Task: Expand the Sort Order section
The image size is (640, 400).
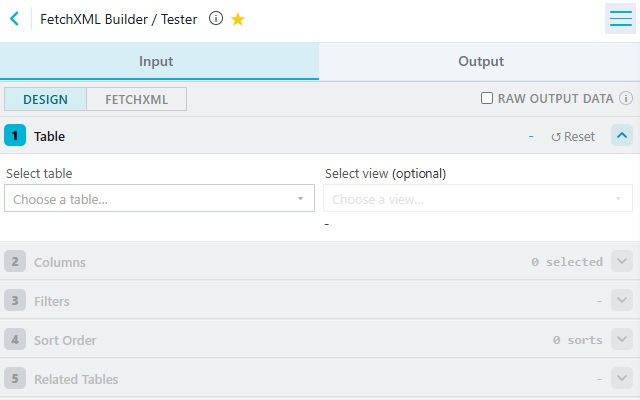Action: 622,339
